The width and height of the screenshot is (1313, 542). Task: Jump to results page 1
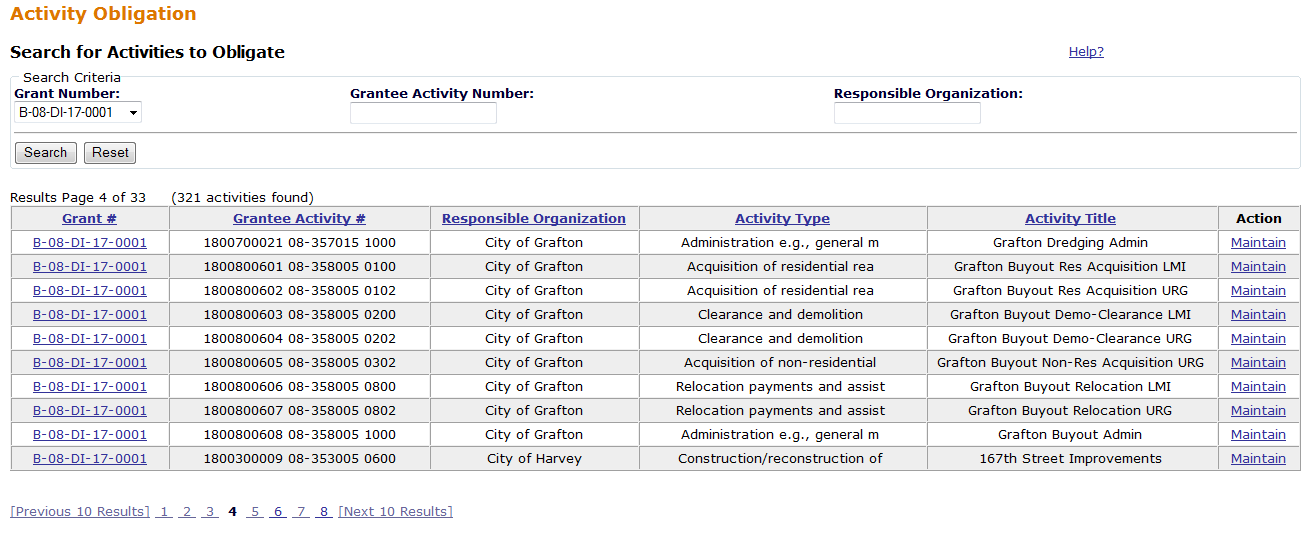[164, 512]
